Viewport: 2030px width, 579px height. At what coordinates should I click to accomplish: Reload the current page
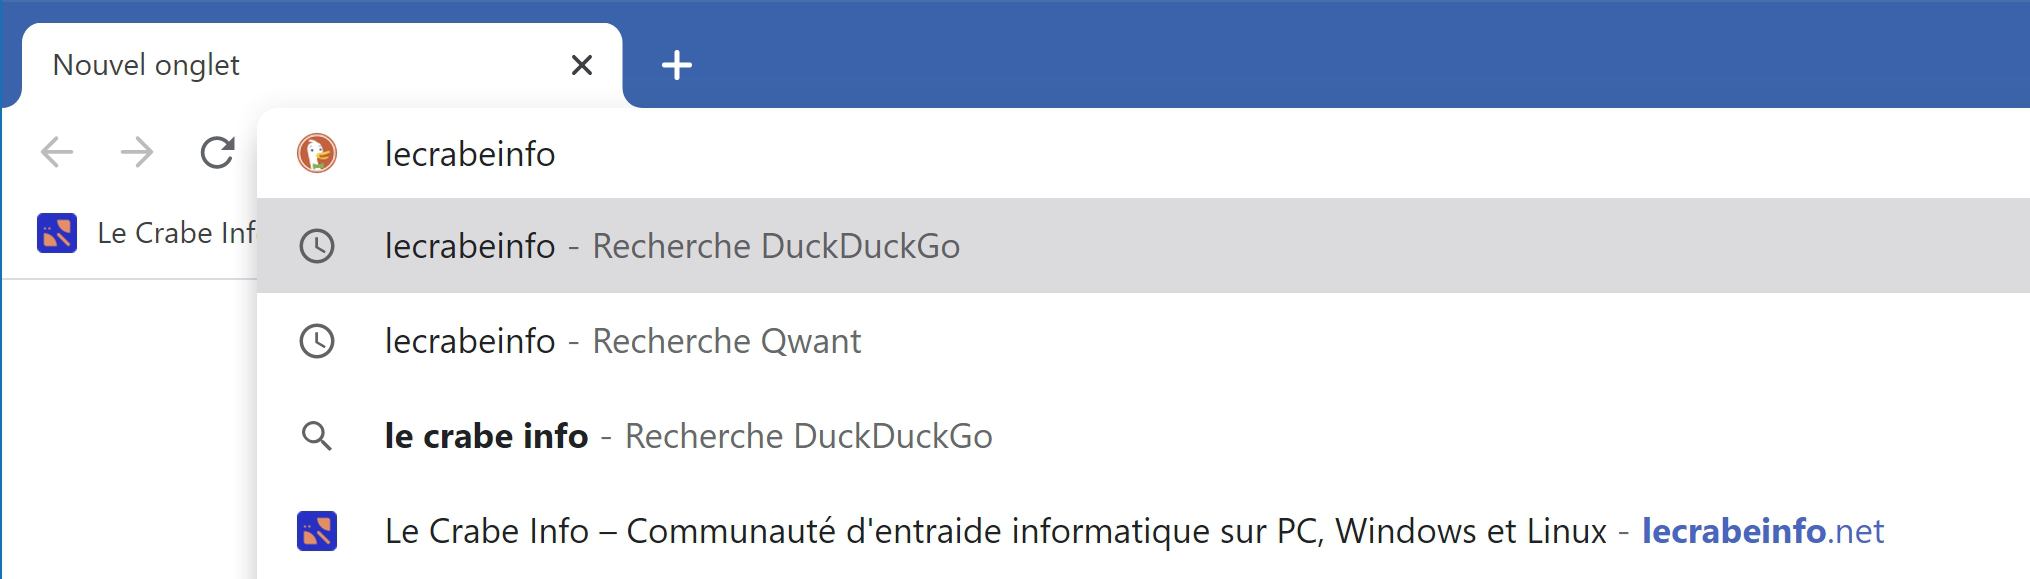[x=217, y=153]
